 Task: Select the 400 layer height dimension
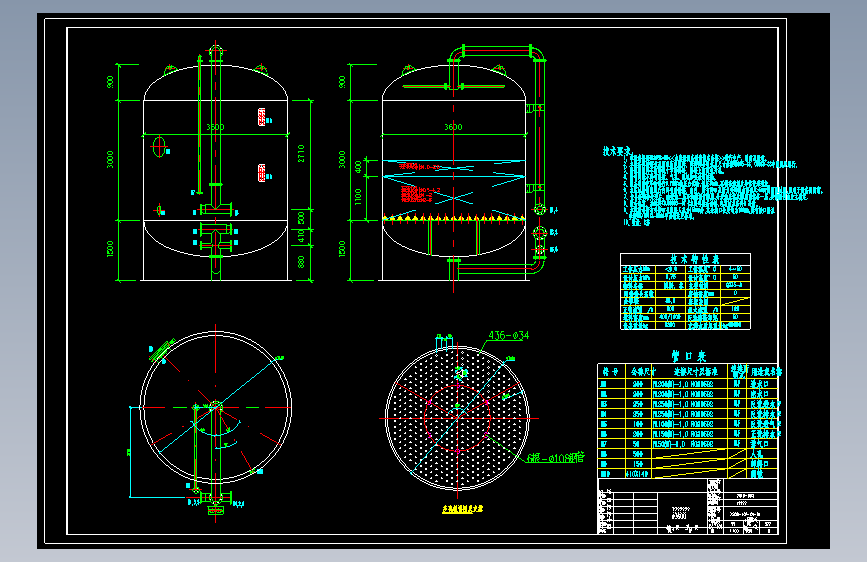click(358, 167)
